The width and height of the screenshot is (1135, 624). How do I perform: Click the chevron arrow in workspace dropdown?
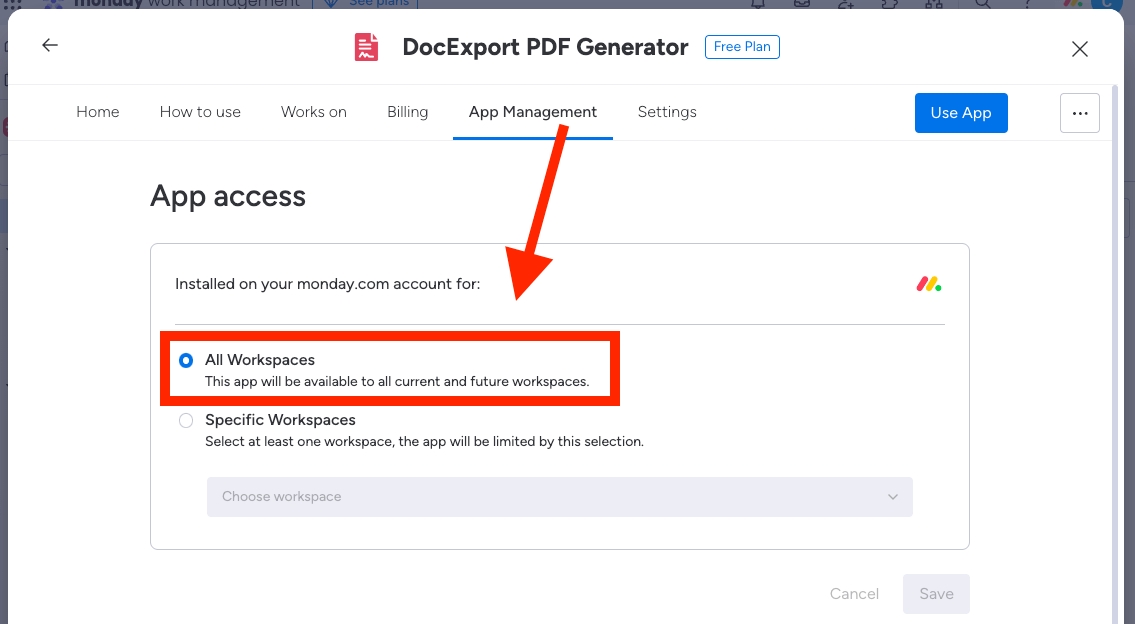click(x=893, y=497)
